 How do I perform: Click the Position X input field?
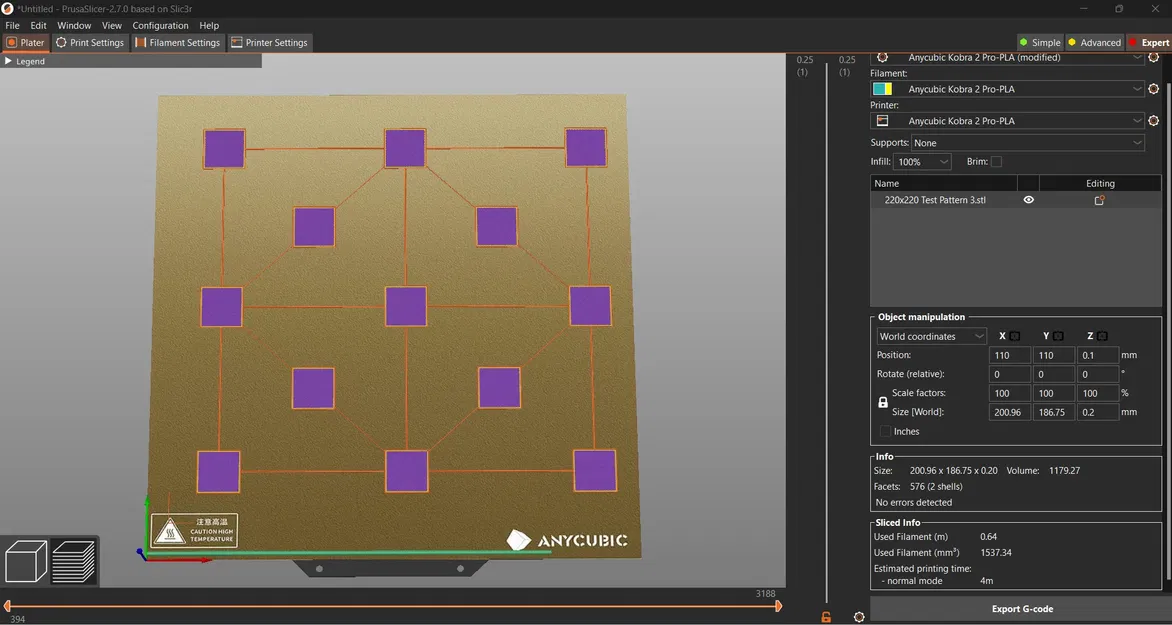click(x=1009, y=355)
